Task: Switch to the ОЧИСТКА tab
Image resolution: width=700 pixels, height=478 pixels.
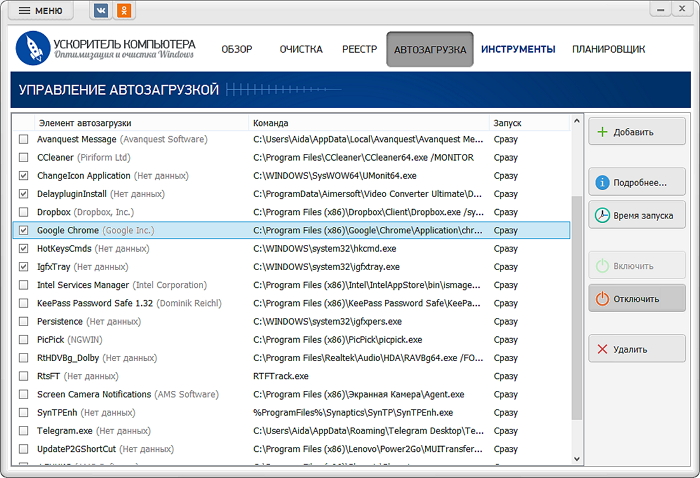Action: [x=301, y=49]
